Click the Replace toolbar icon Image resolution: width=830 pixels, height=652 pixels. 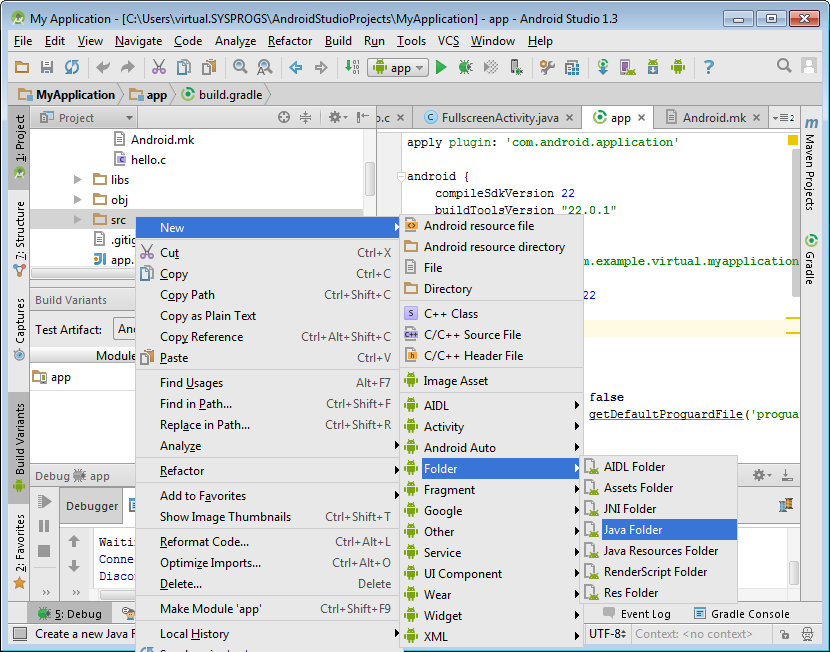(x=264, y=67)
